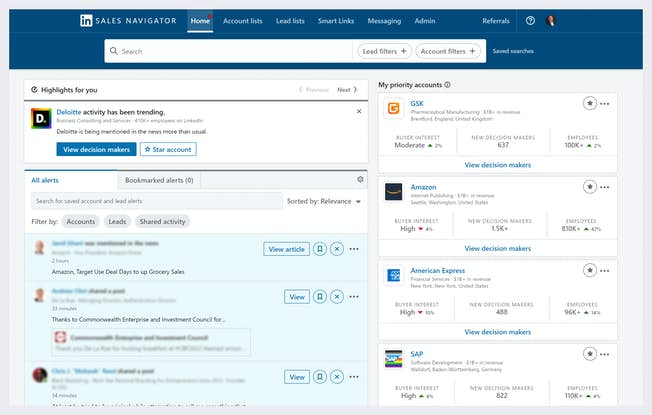Open the Saved searches link
Screen dimensions: 652x415
tap(513, 51)
